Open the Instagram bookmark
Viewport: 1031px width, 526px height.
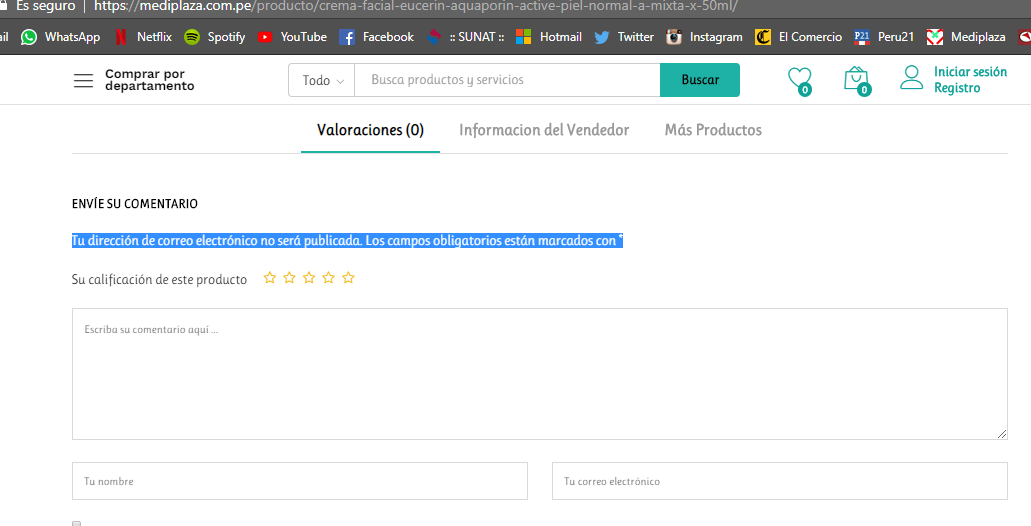704,37
